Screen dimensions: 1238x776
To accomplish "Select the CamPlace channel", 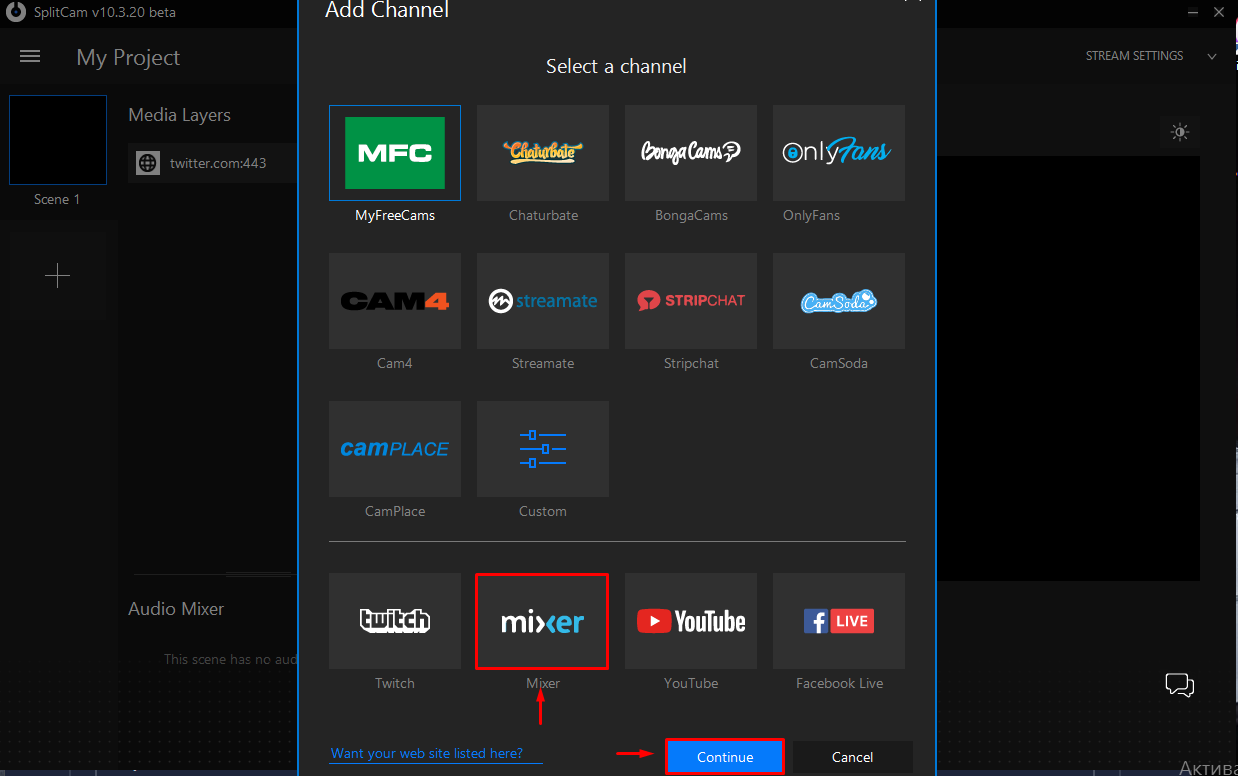I will click(394, 448).
